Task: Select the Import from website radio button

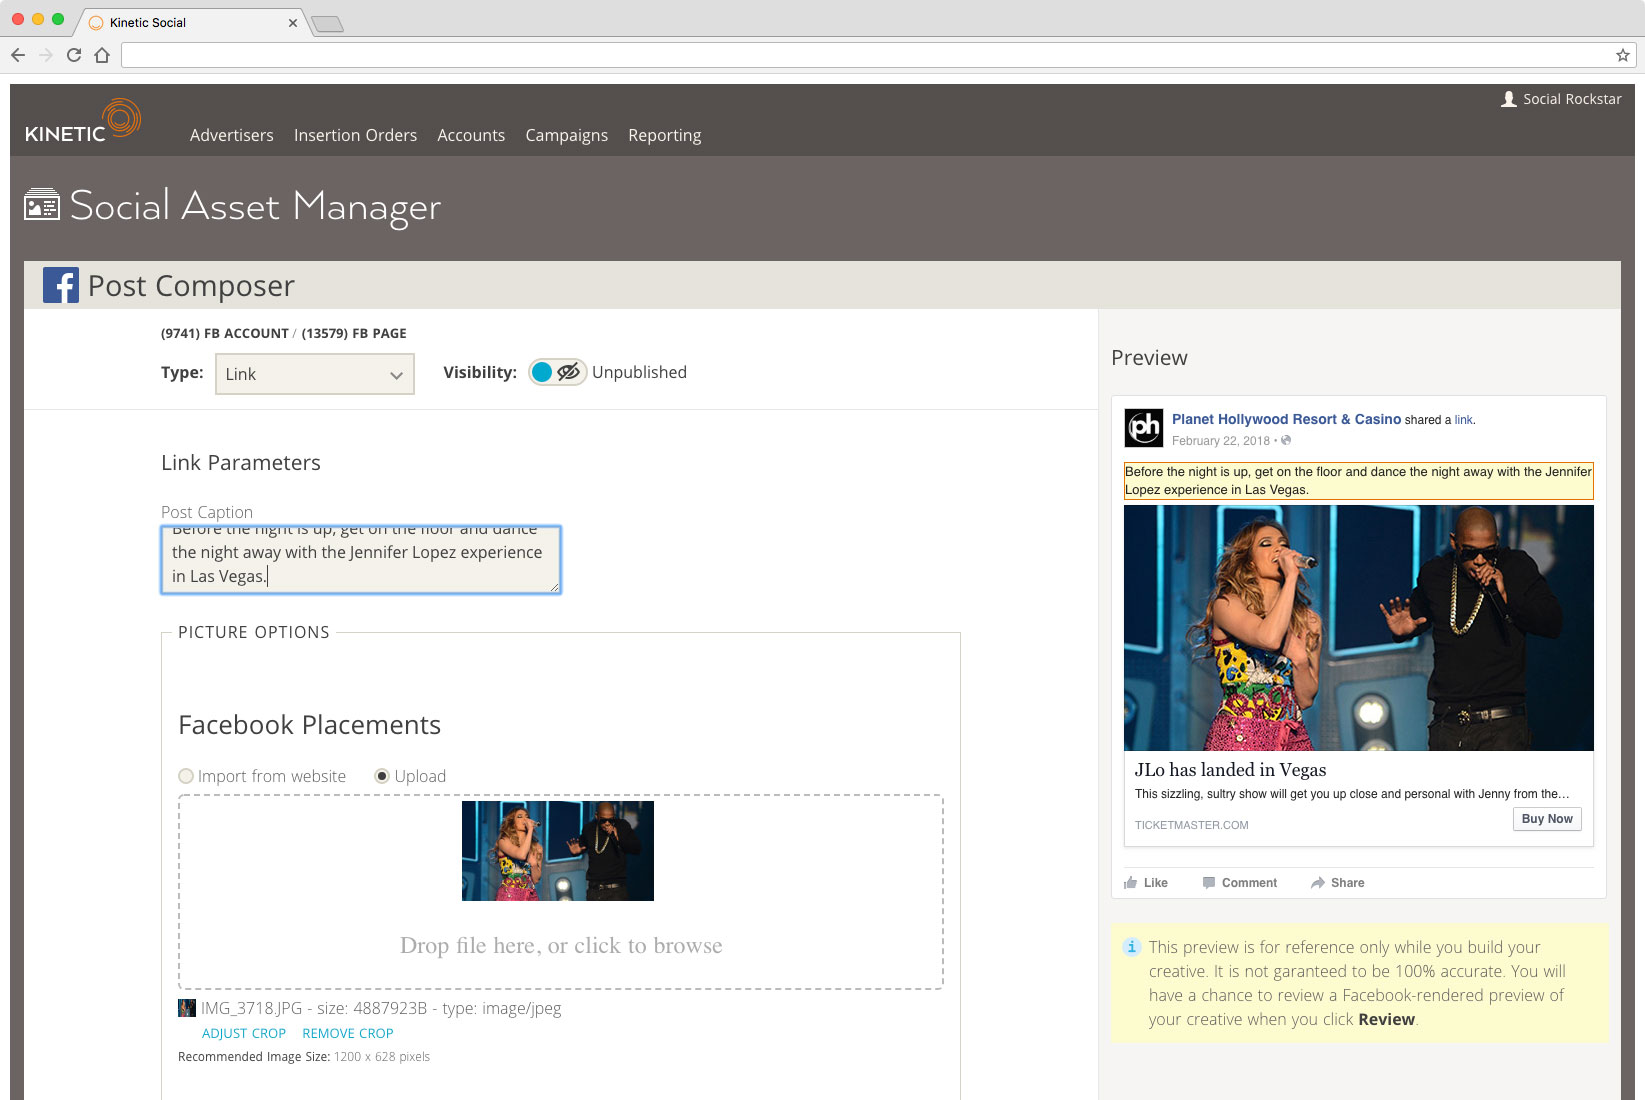Action: pyautogui.click(x=186, y=776)
